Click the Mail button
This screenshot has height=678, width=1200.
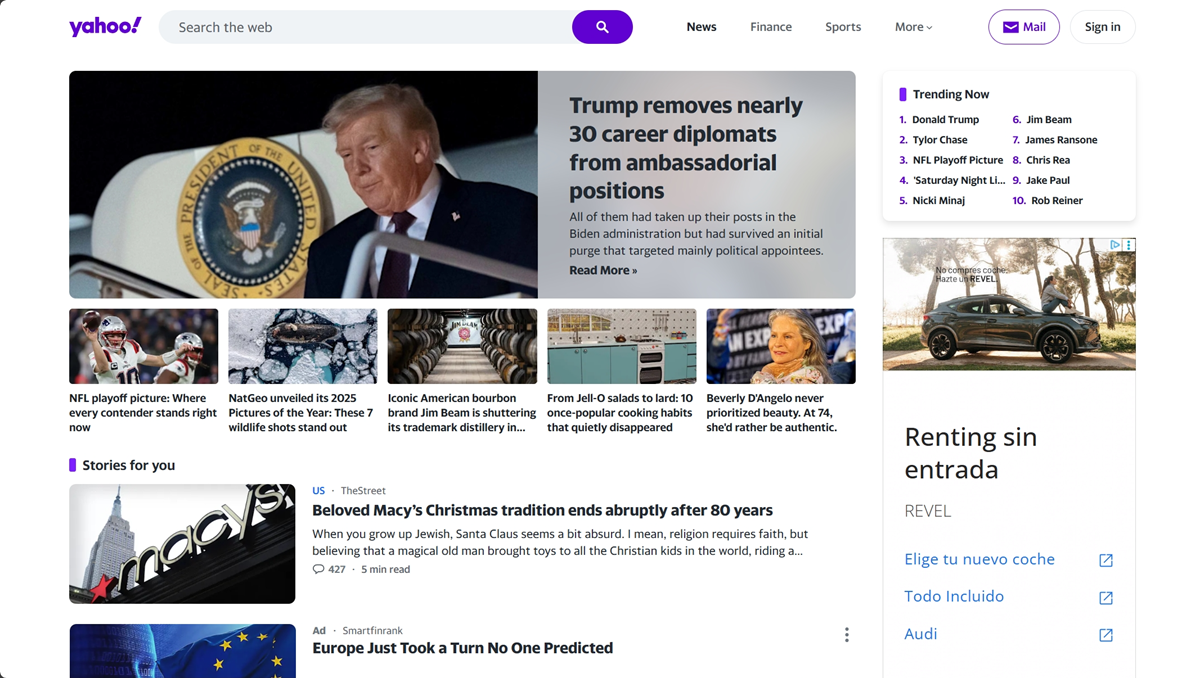point(1023,27)
